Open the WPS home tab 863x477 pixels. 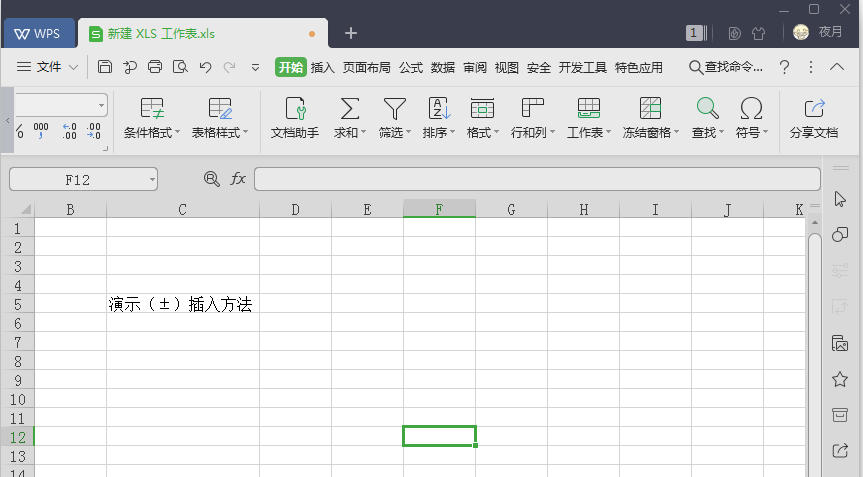point(39,34)
